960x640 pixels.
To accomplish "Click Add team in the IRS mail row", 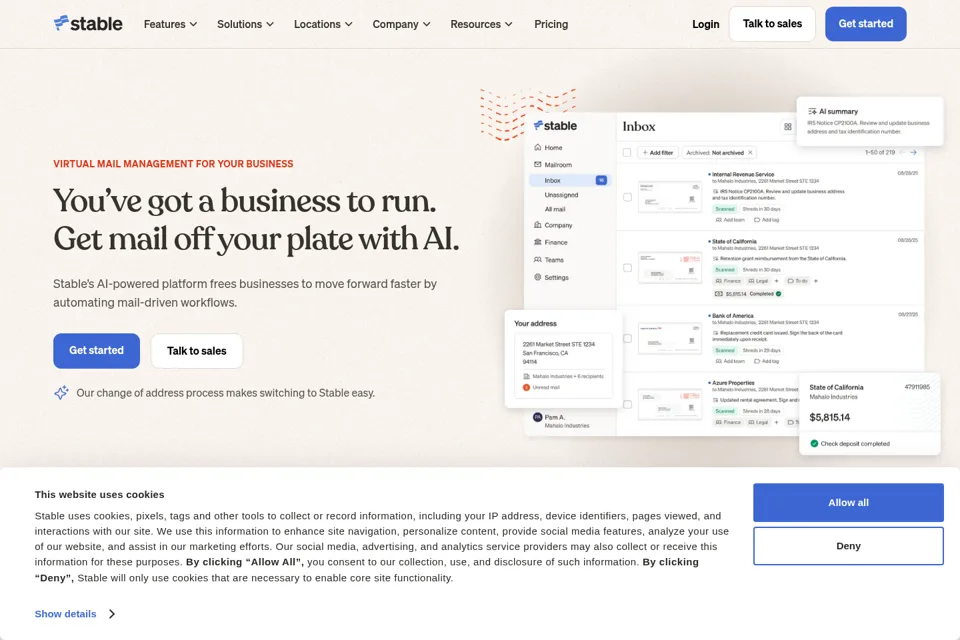I will click(730, 220).
